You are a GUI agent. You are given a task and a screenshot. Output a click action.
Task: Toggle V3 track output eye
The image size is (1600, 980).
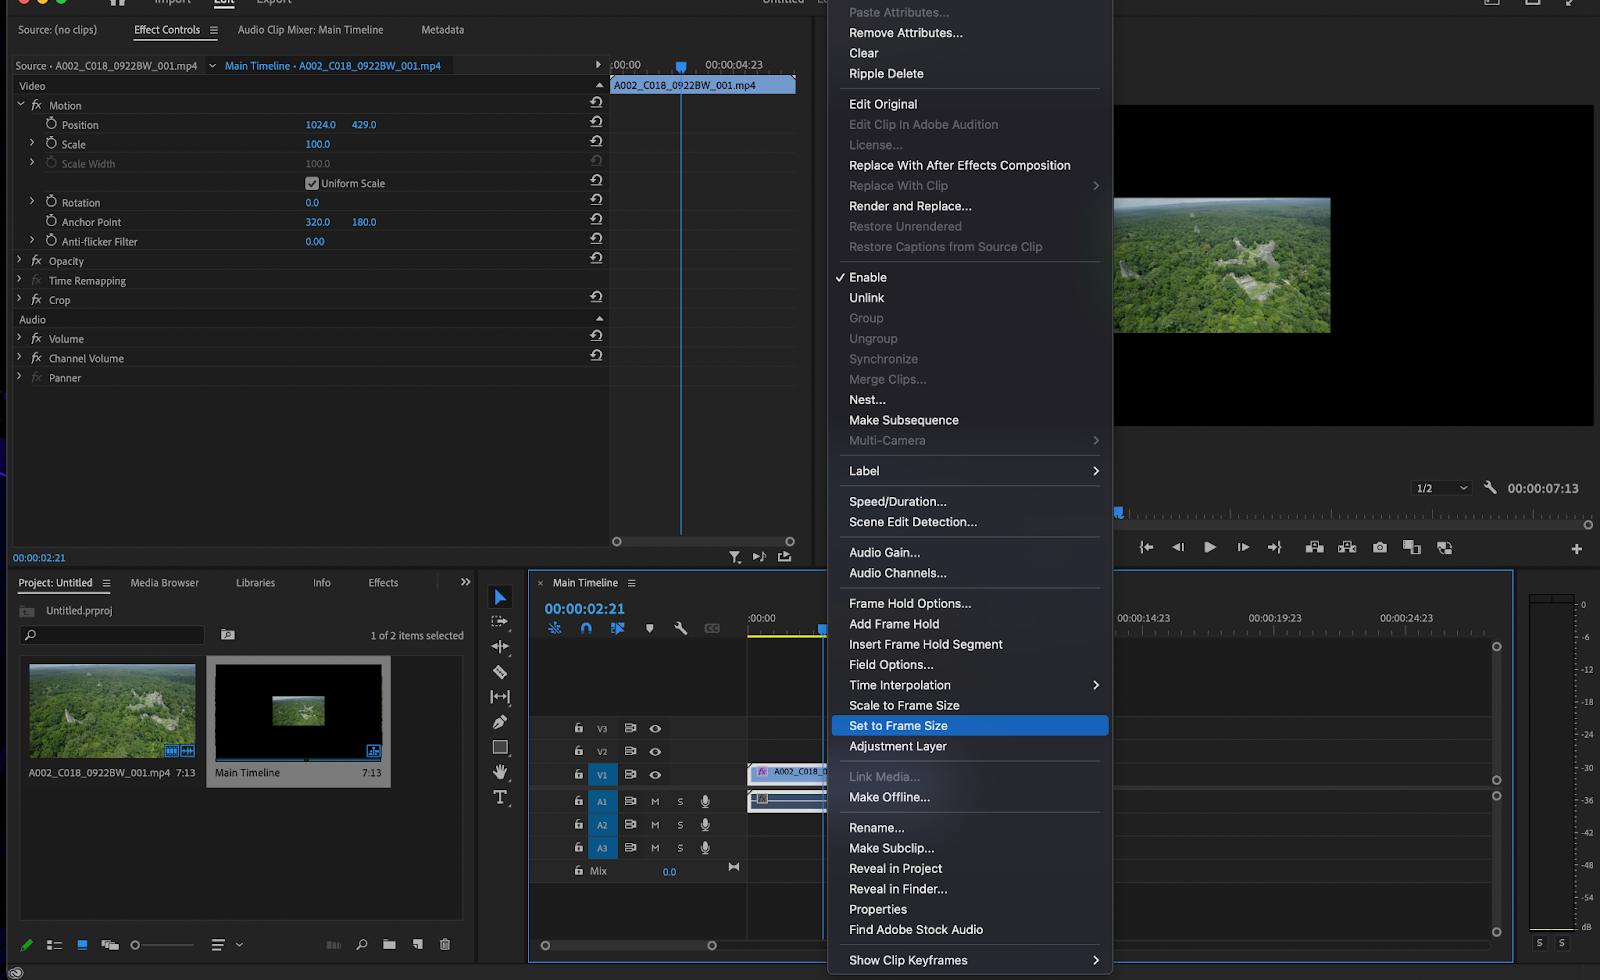pyautogui.click(x=655, y=729)
